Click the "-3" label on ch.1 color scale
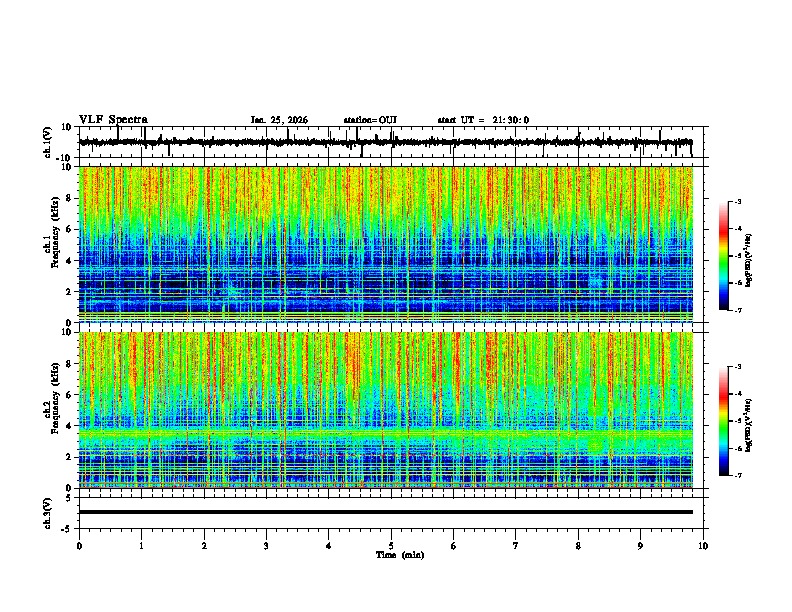Screen dimensions: 792x612 (x=738, y=201)
